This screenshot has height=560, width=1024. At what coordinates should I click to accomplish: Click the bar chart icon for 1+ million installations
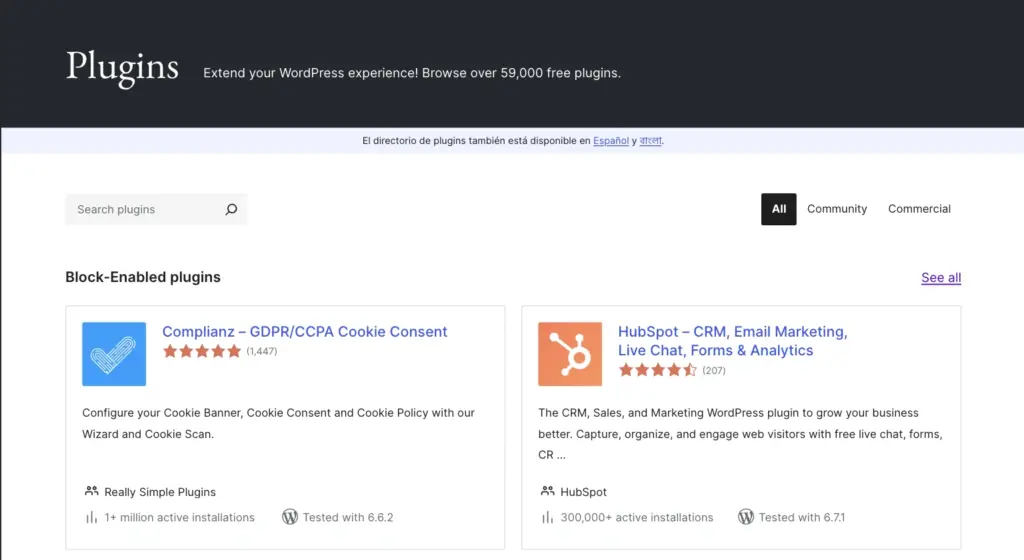(91, 518)
